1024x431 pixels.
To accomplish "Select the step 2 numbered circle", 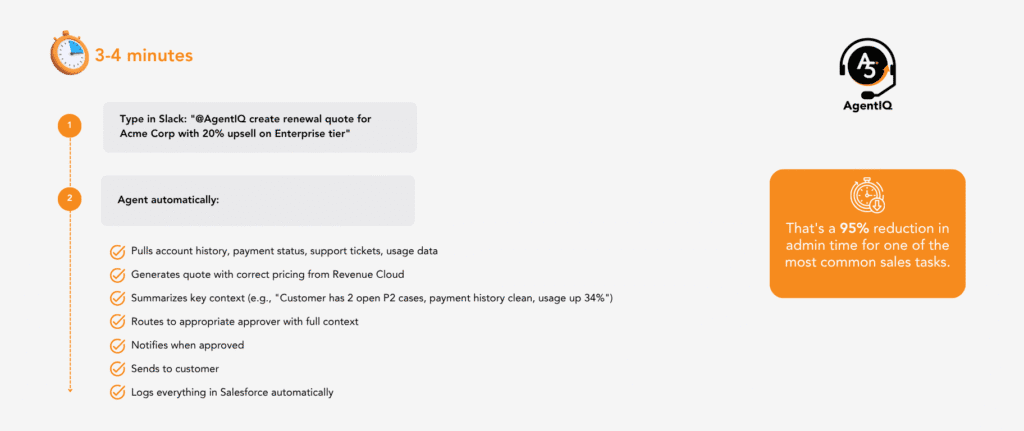I will [69, 200].
